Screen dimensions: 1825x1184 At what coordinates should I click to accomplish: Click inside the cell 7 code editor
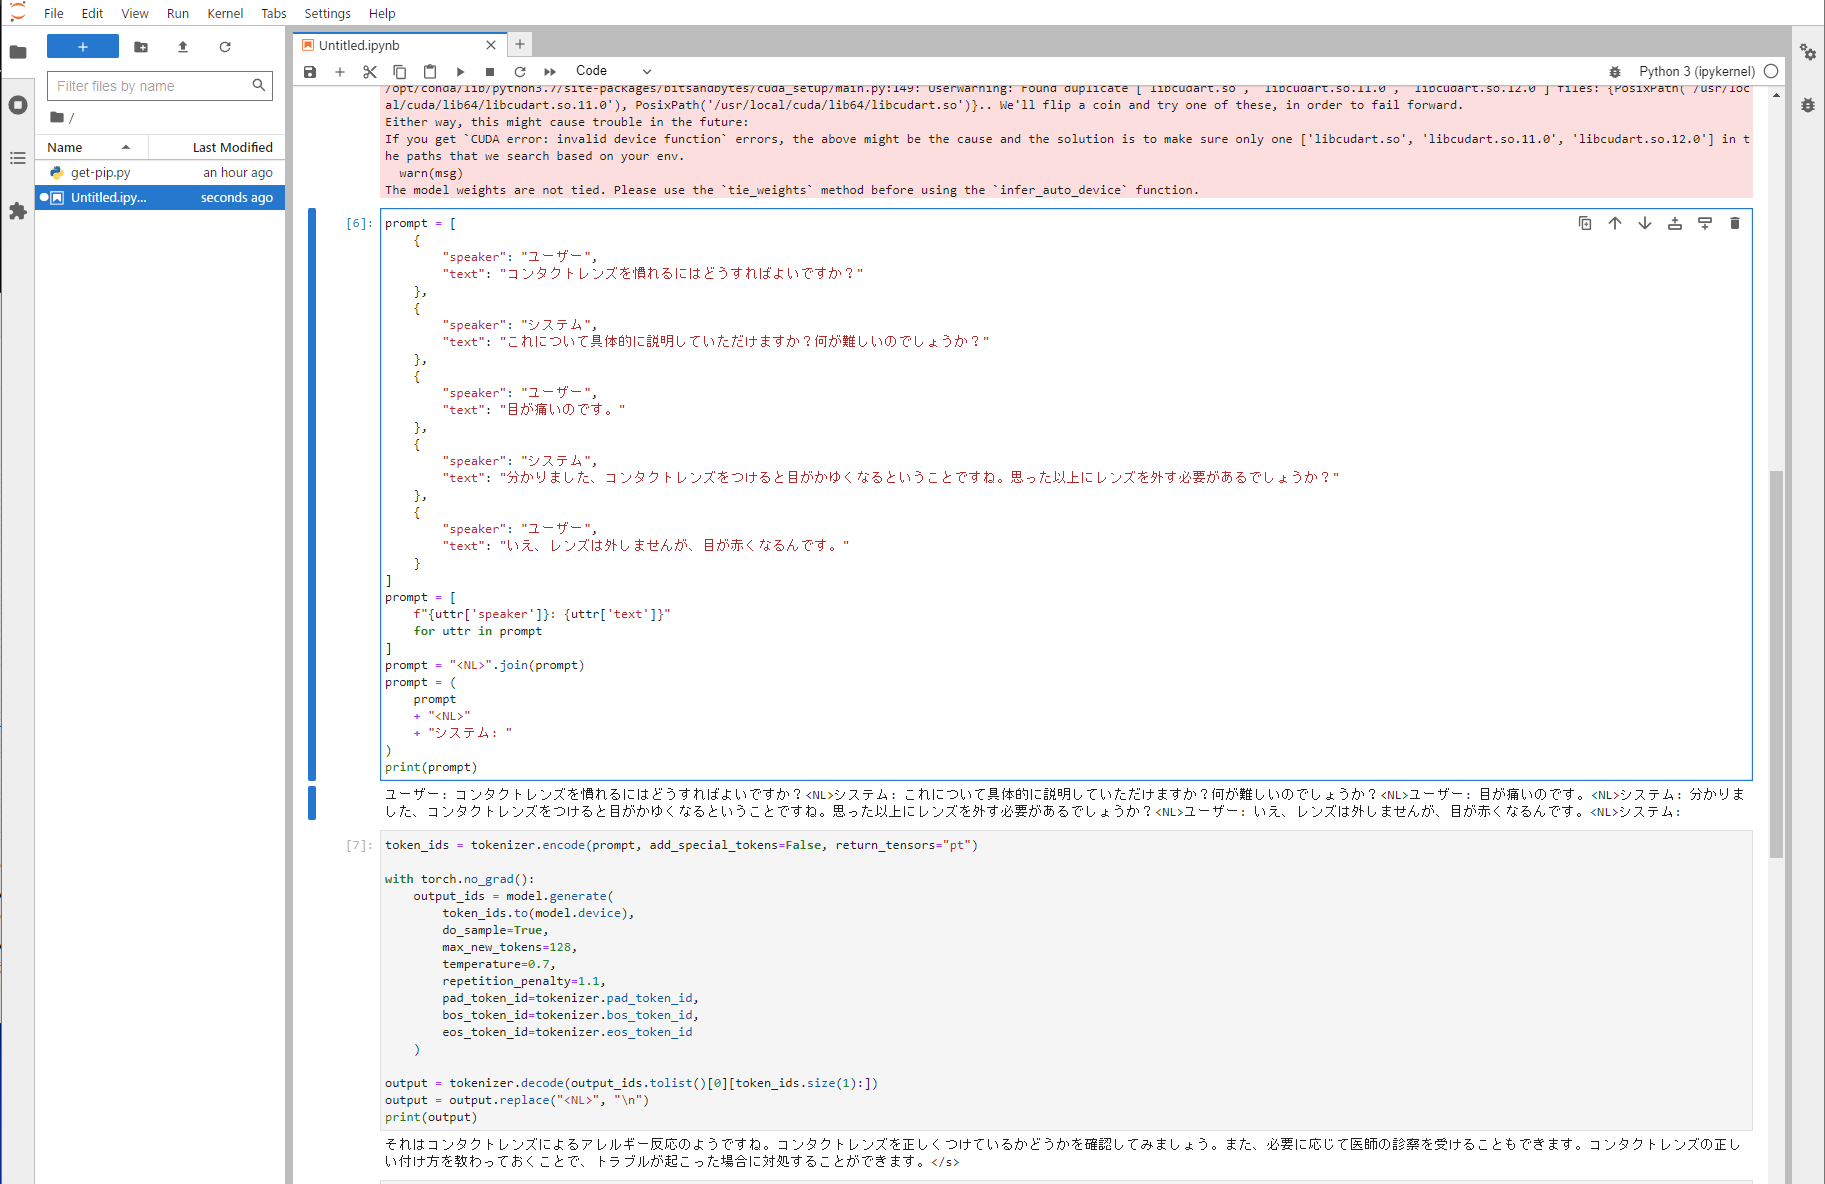coord(1066,980)
